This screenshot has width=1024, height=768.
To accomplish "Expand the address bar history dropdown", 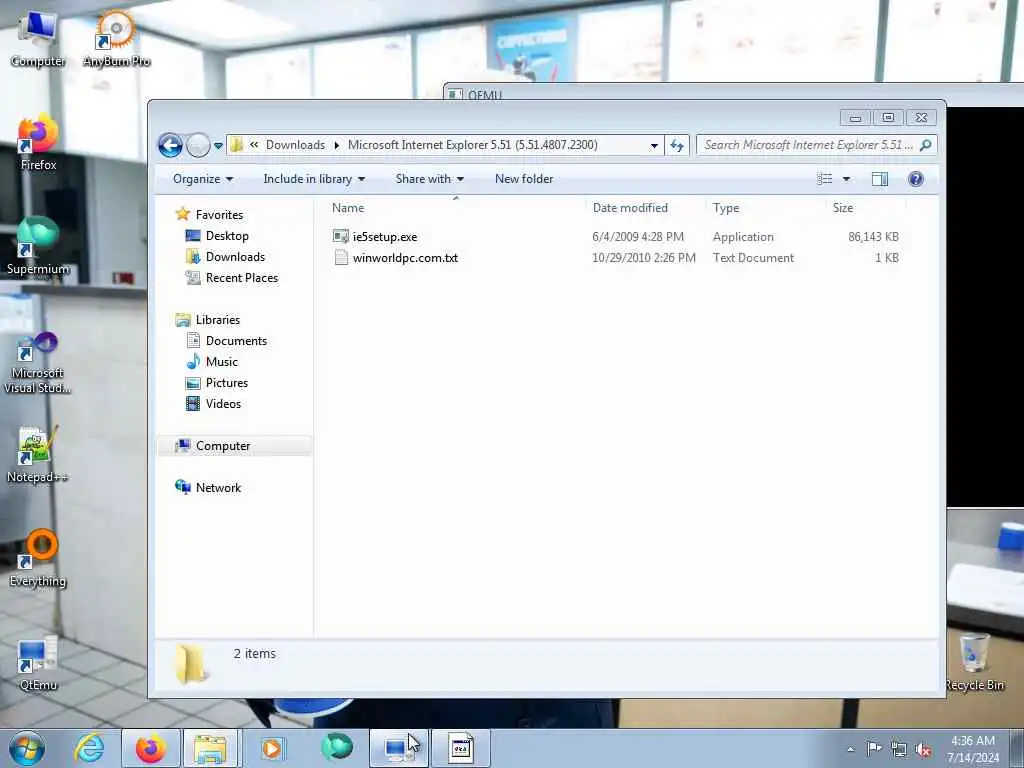I will (x=654, y=146).
